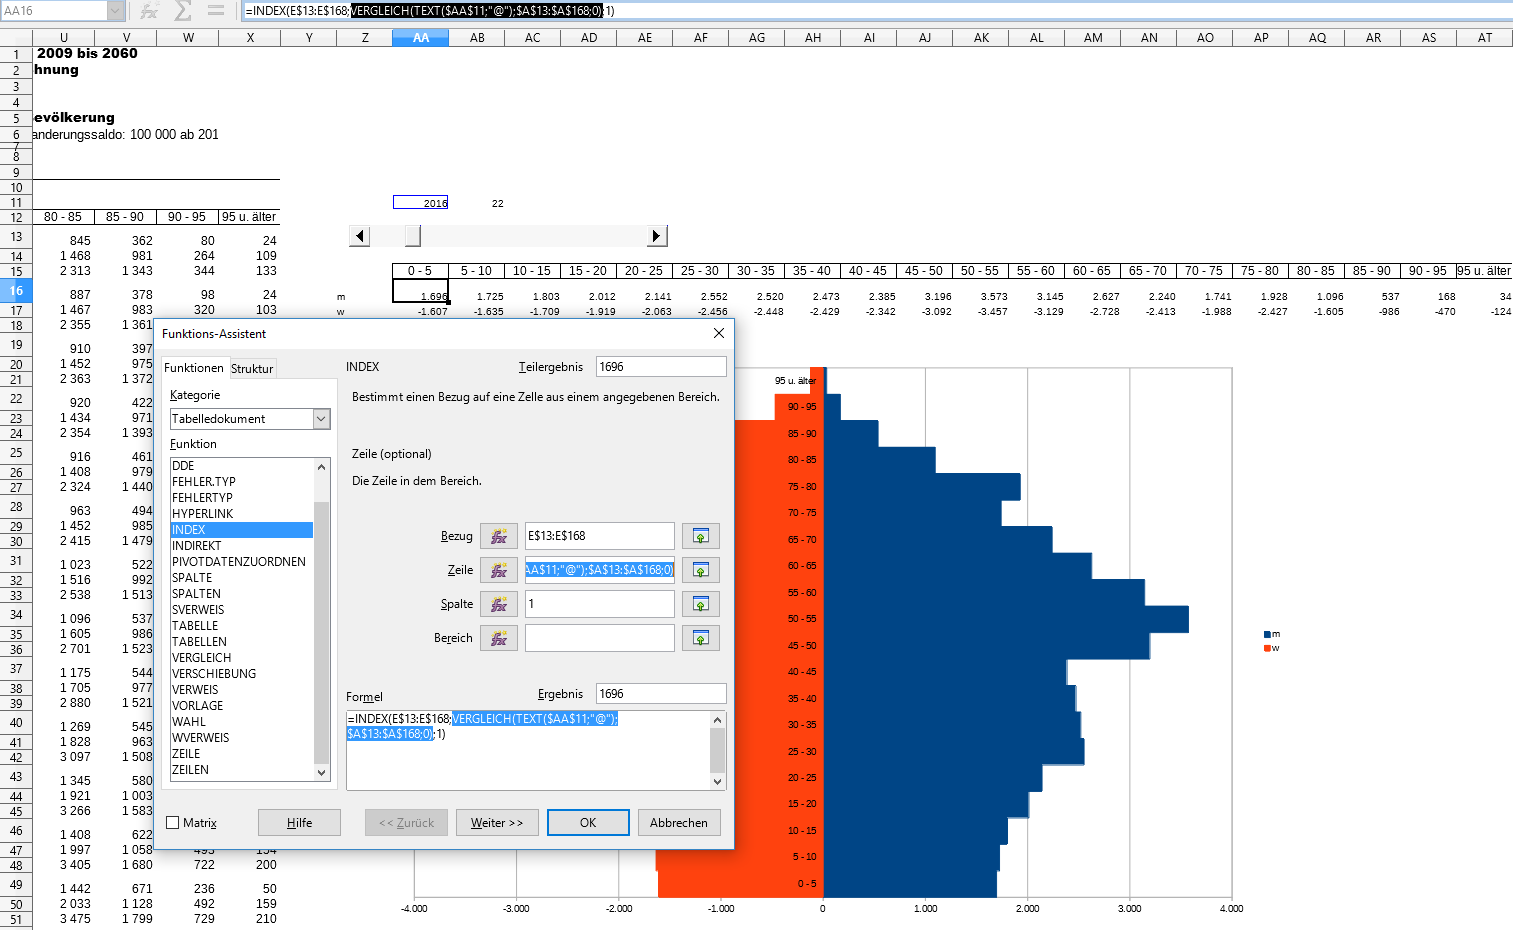Viewport: 1513px width, 930px height.
Task: Click the fx button beside Bereich
Action: tap(498, 638)
